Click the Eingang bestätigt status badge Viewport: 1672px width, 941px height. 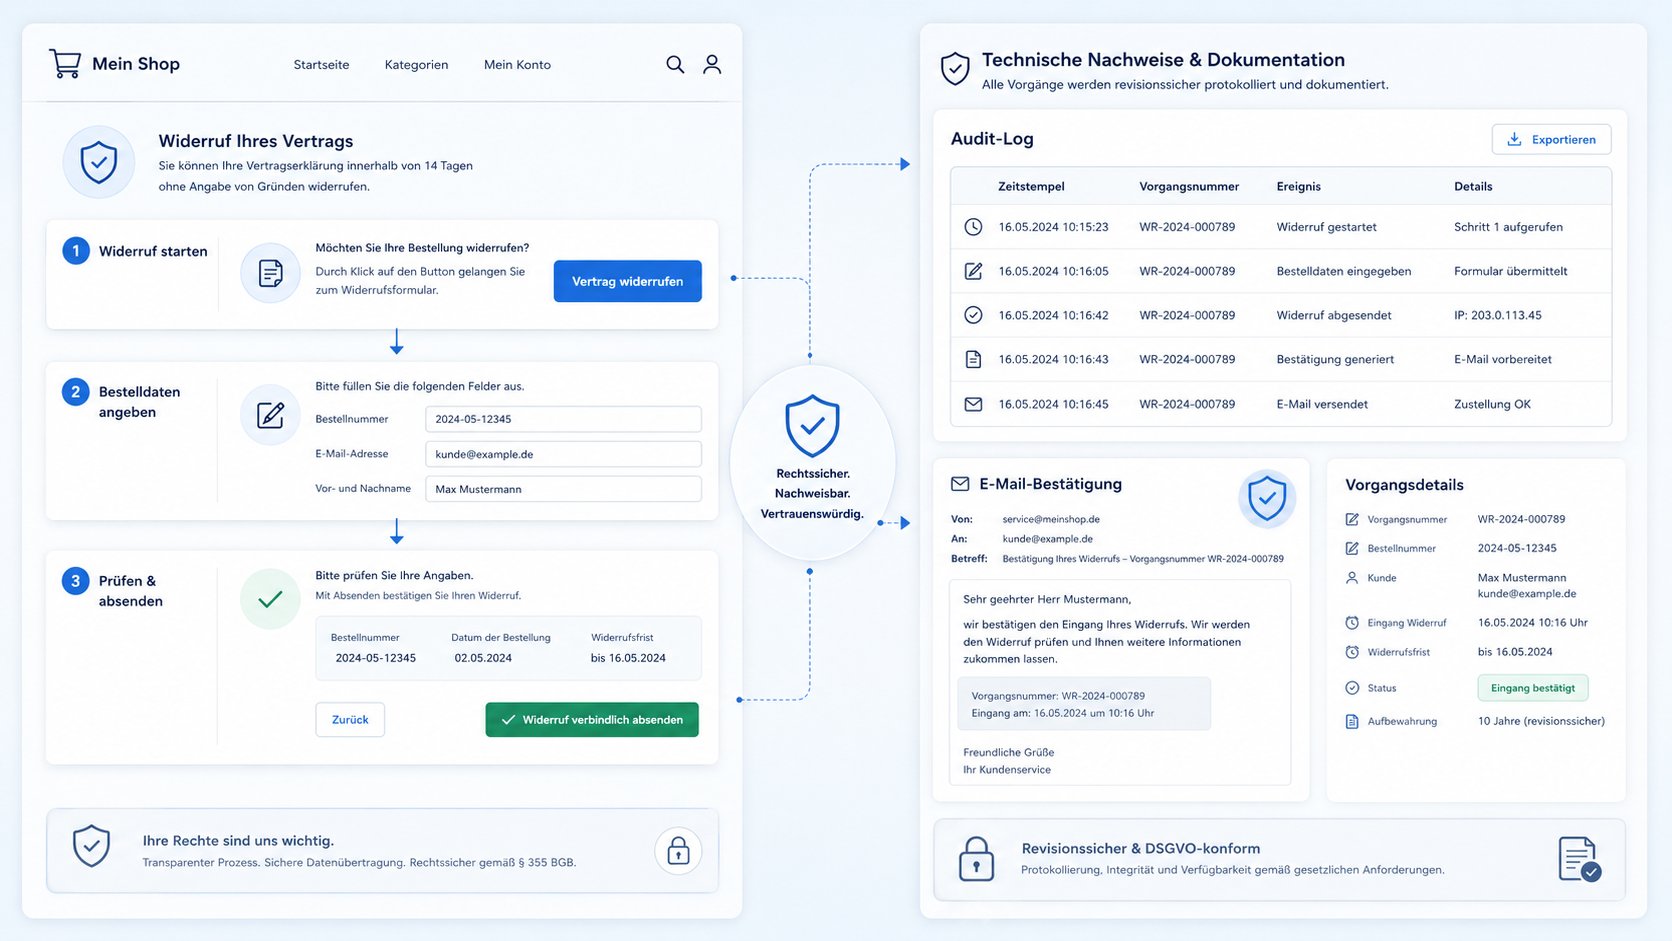tap(1533, 688)
